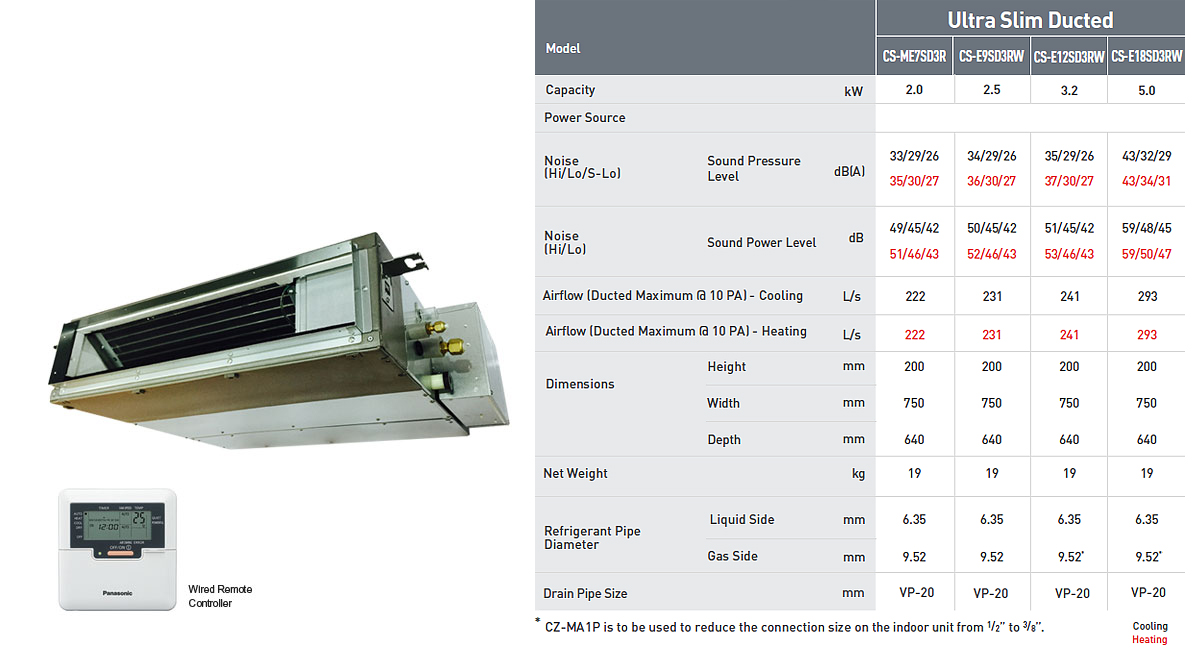This screenshot has height=650, width=1200.
Task: Click the Panasonic logo on the remote
Action: tap(117, 592)
